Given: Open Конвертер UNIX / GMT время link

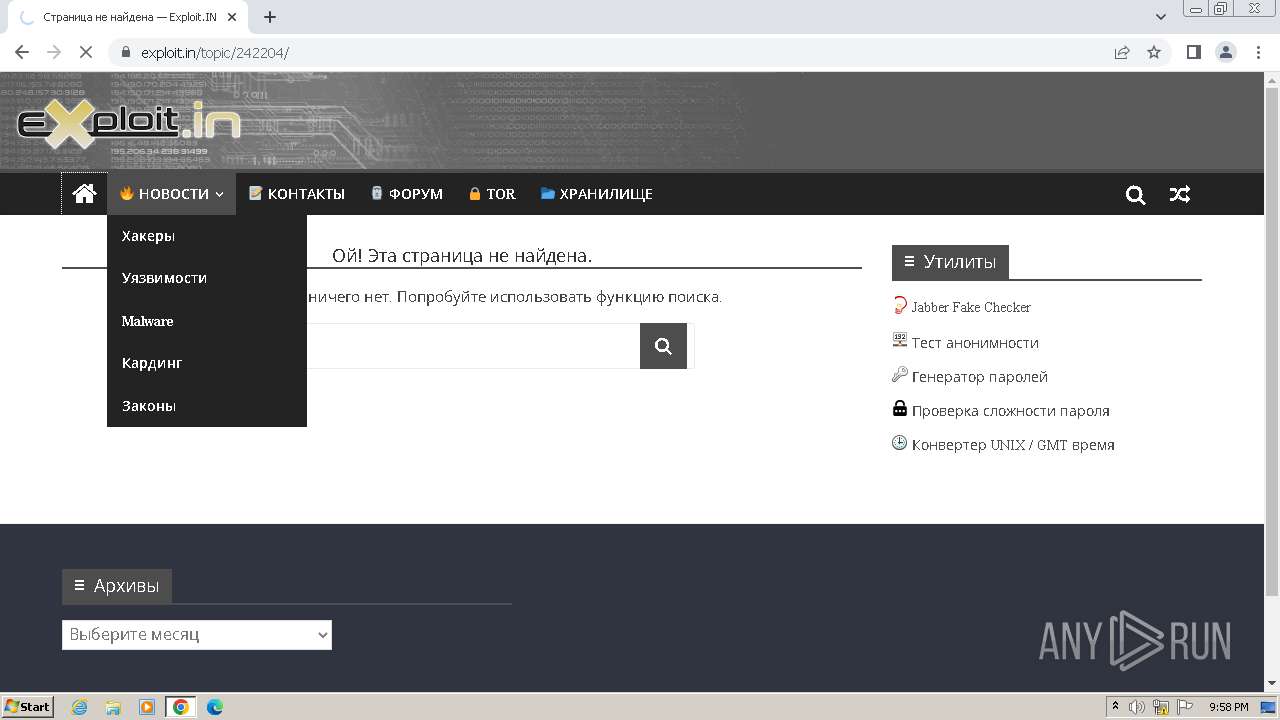Looking at the screenshot, I should [x=1013, y=445].
